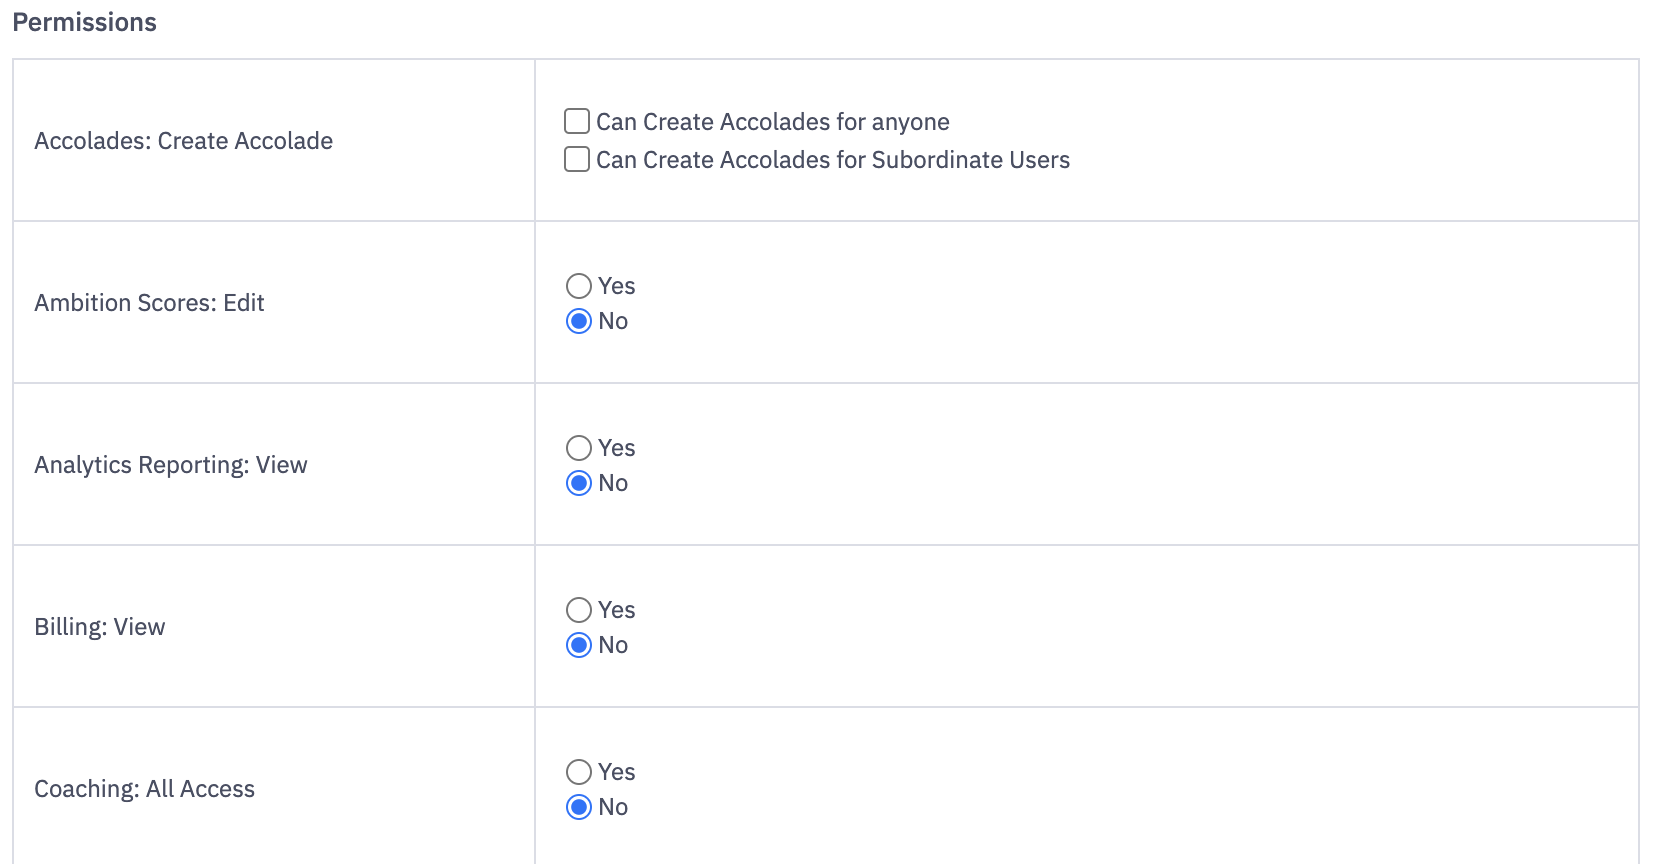Screen dimensions: 1656x864
Task: Click the 'Billing: View' row label
Action: [99, 627]
